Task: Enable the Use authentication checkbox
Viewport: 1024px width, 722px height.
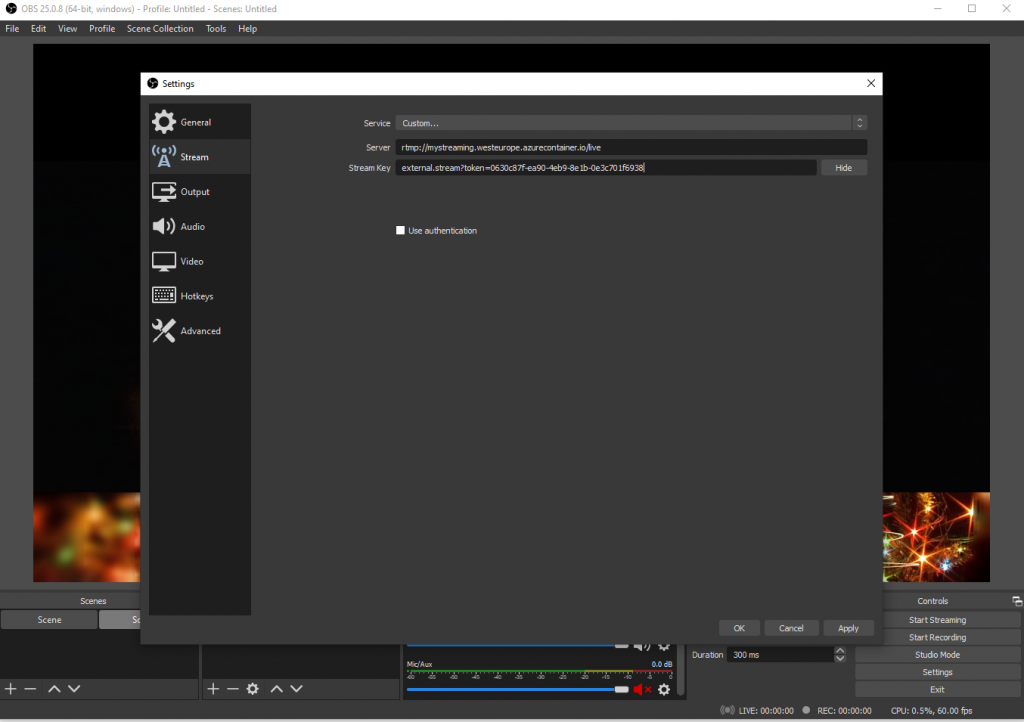Action: pos(401,231)
